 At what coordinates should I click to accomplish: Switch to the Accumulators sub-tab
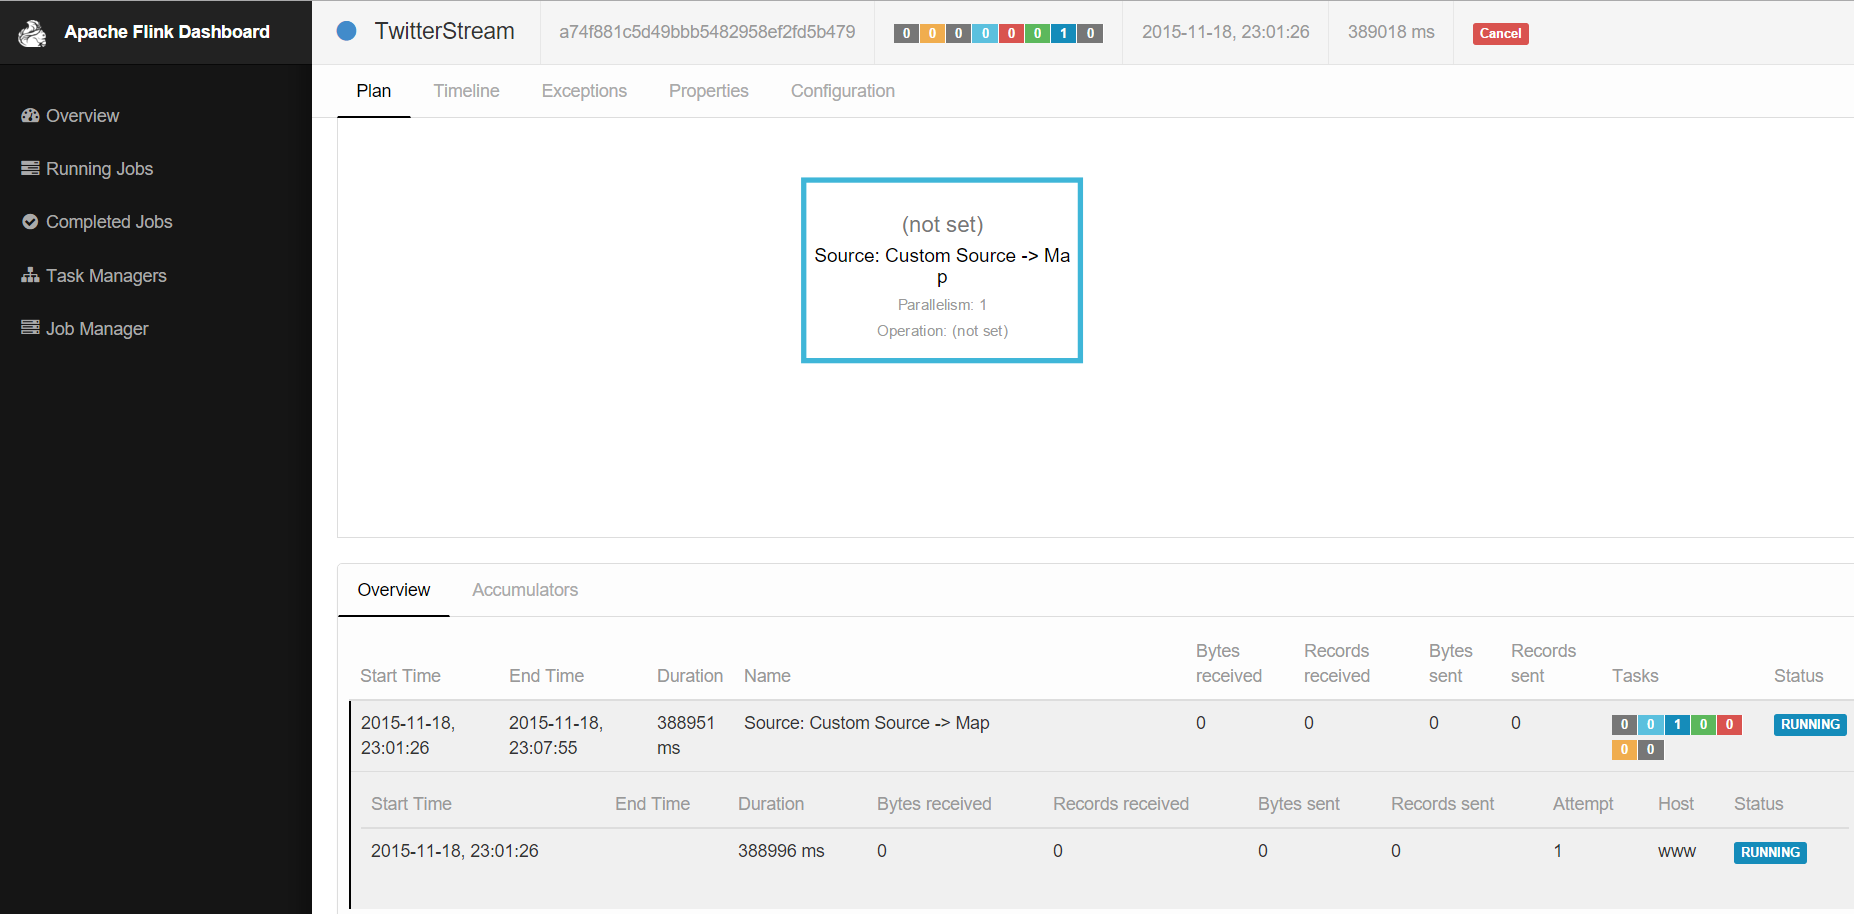(525, 590)
